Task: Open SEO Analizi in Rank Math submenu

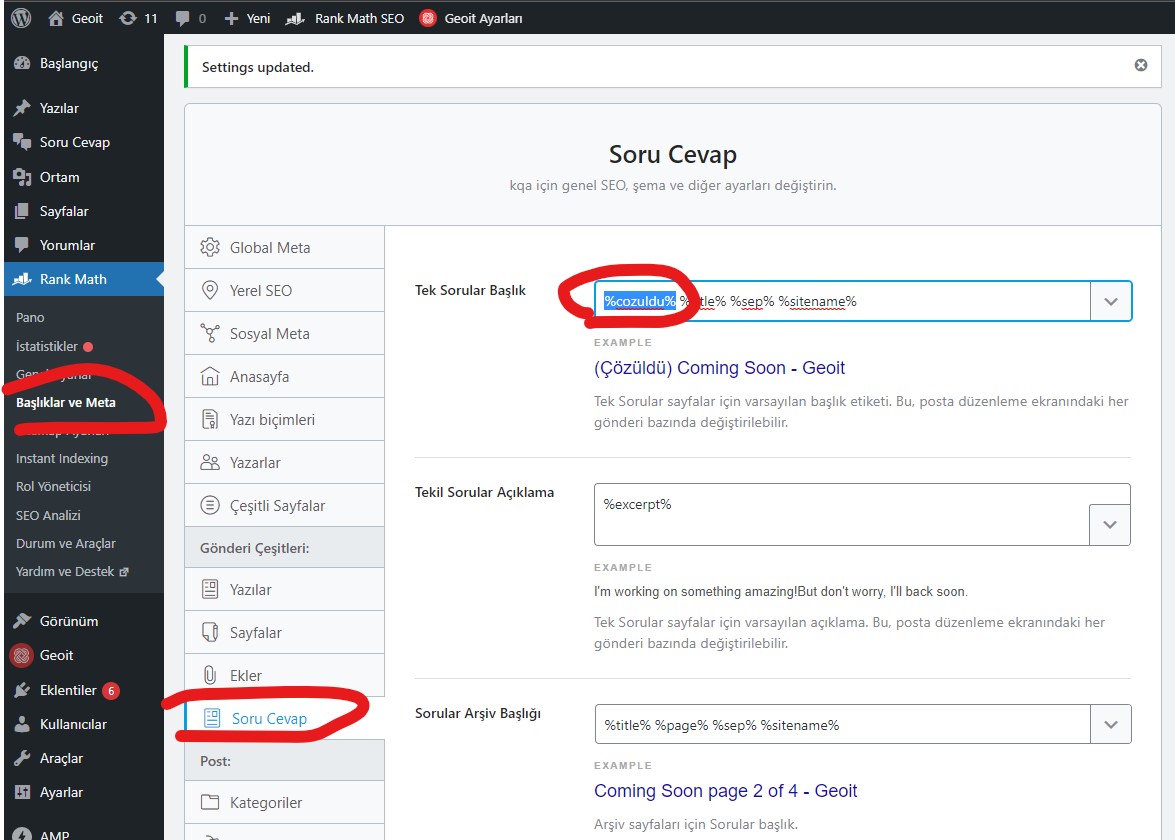Action: (x=48, y=516)
